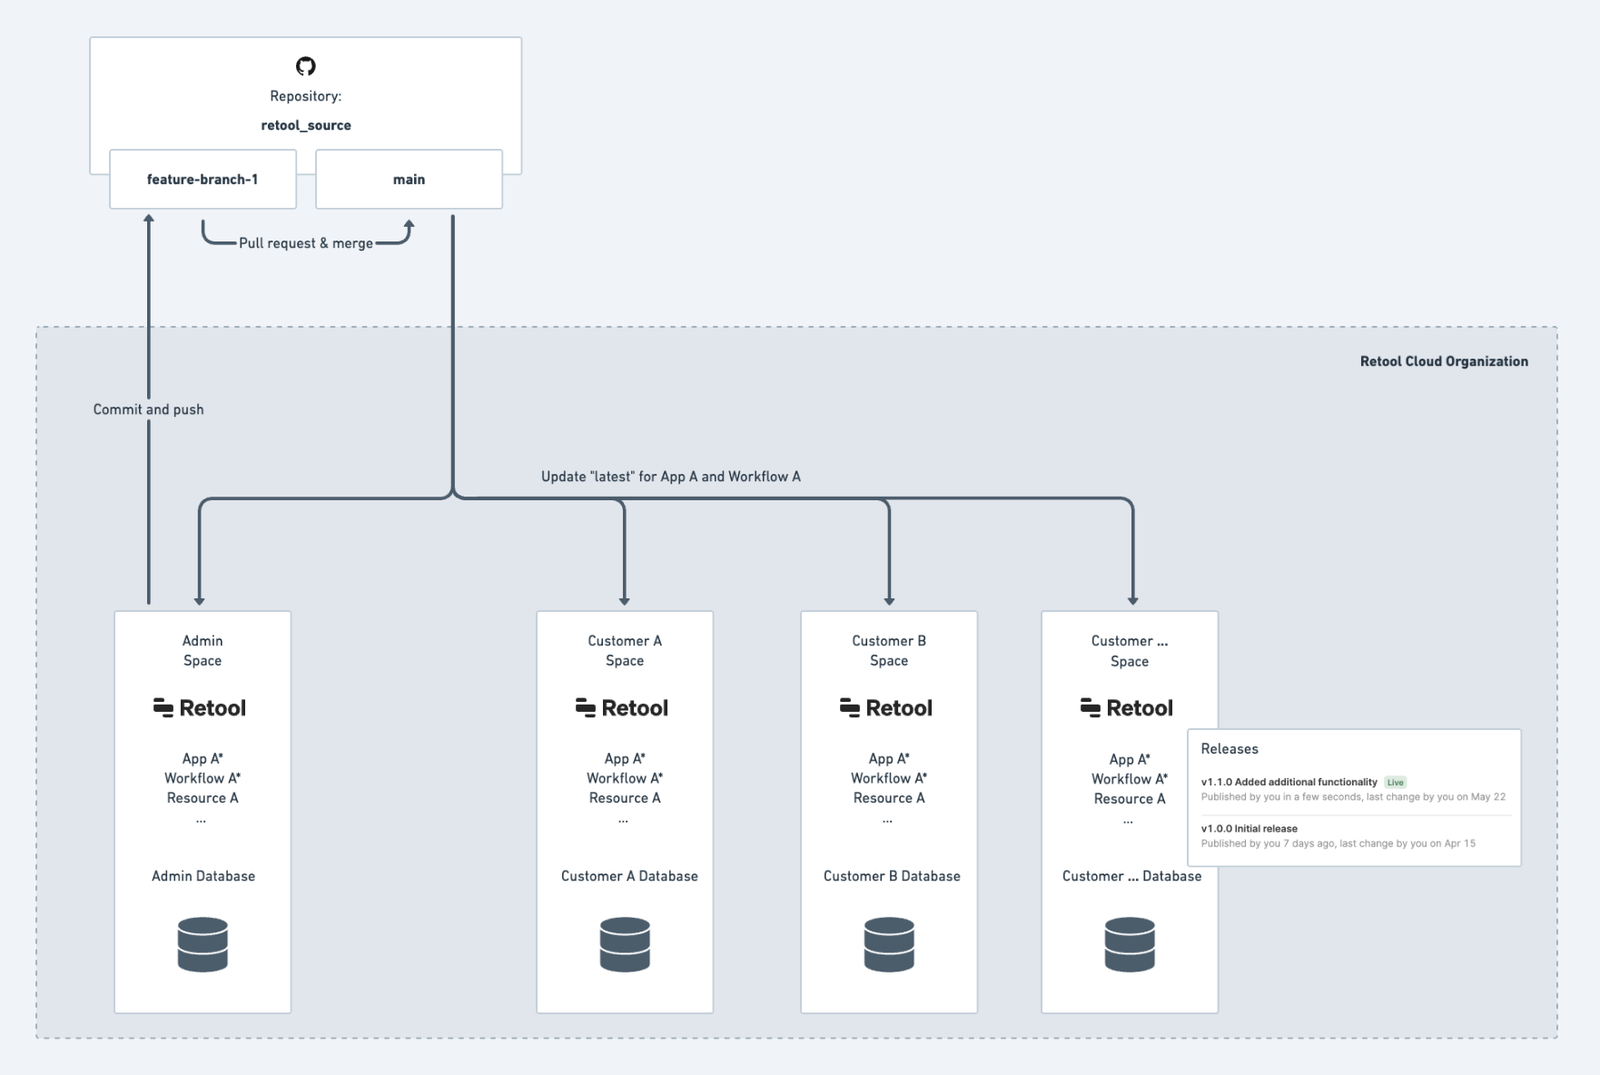Click the 'retool_source' repository name

[x=306, y=125]
